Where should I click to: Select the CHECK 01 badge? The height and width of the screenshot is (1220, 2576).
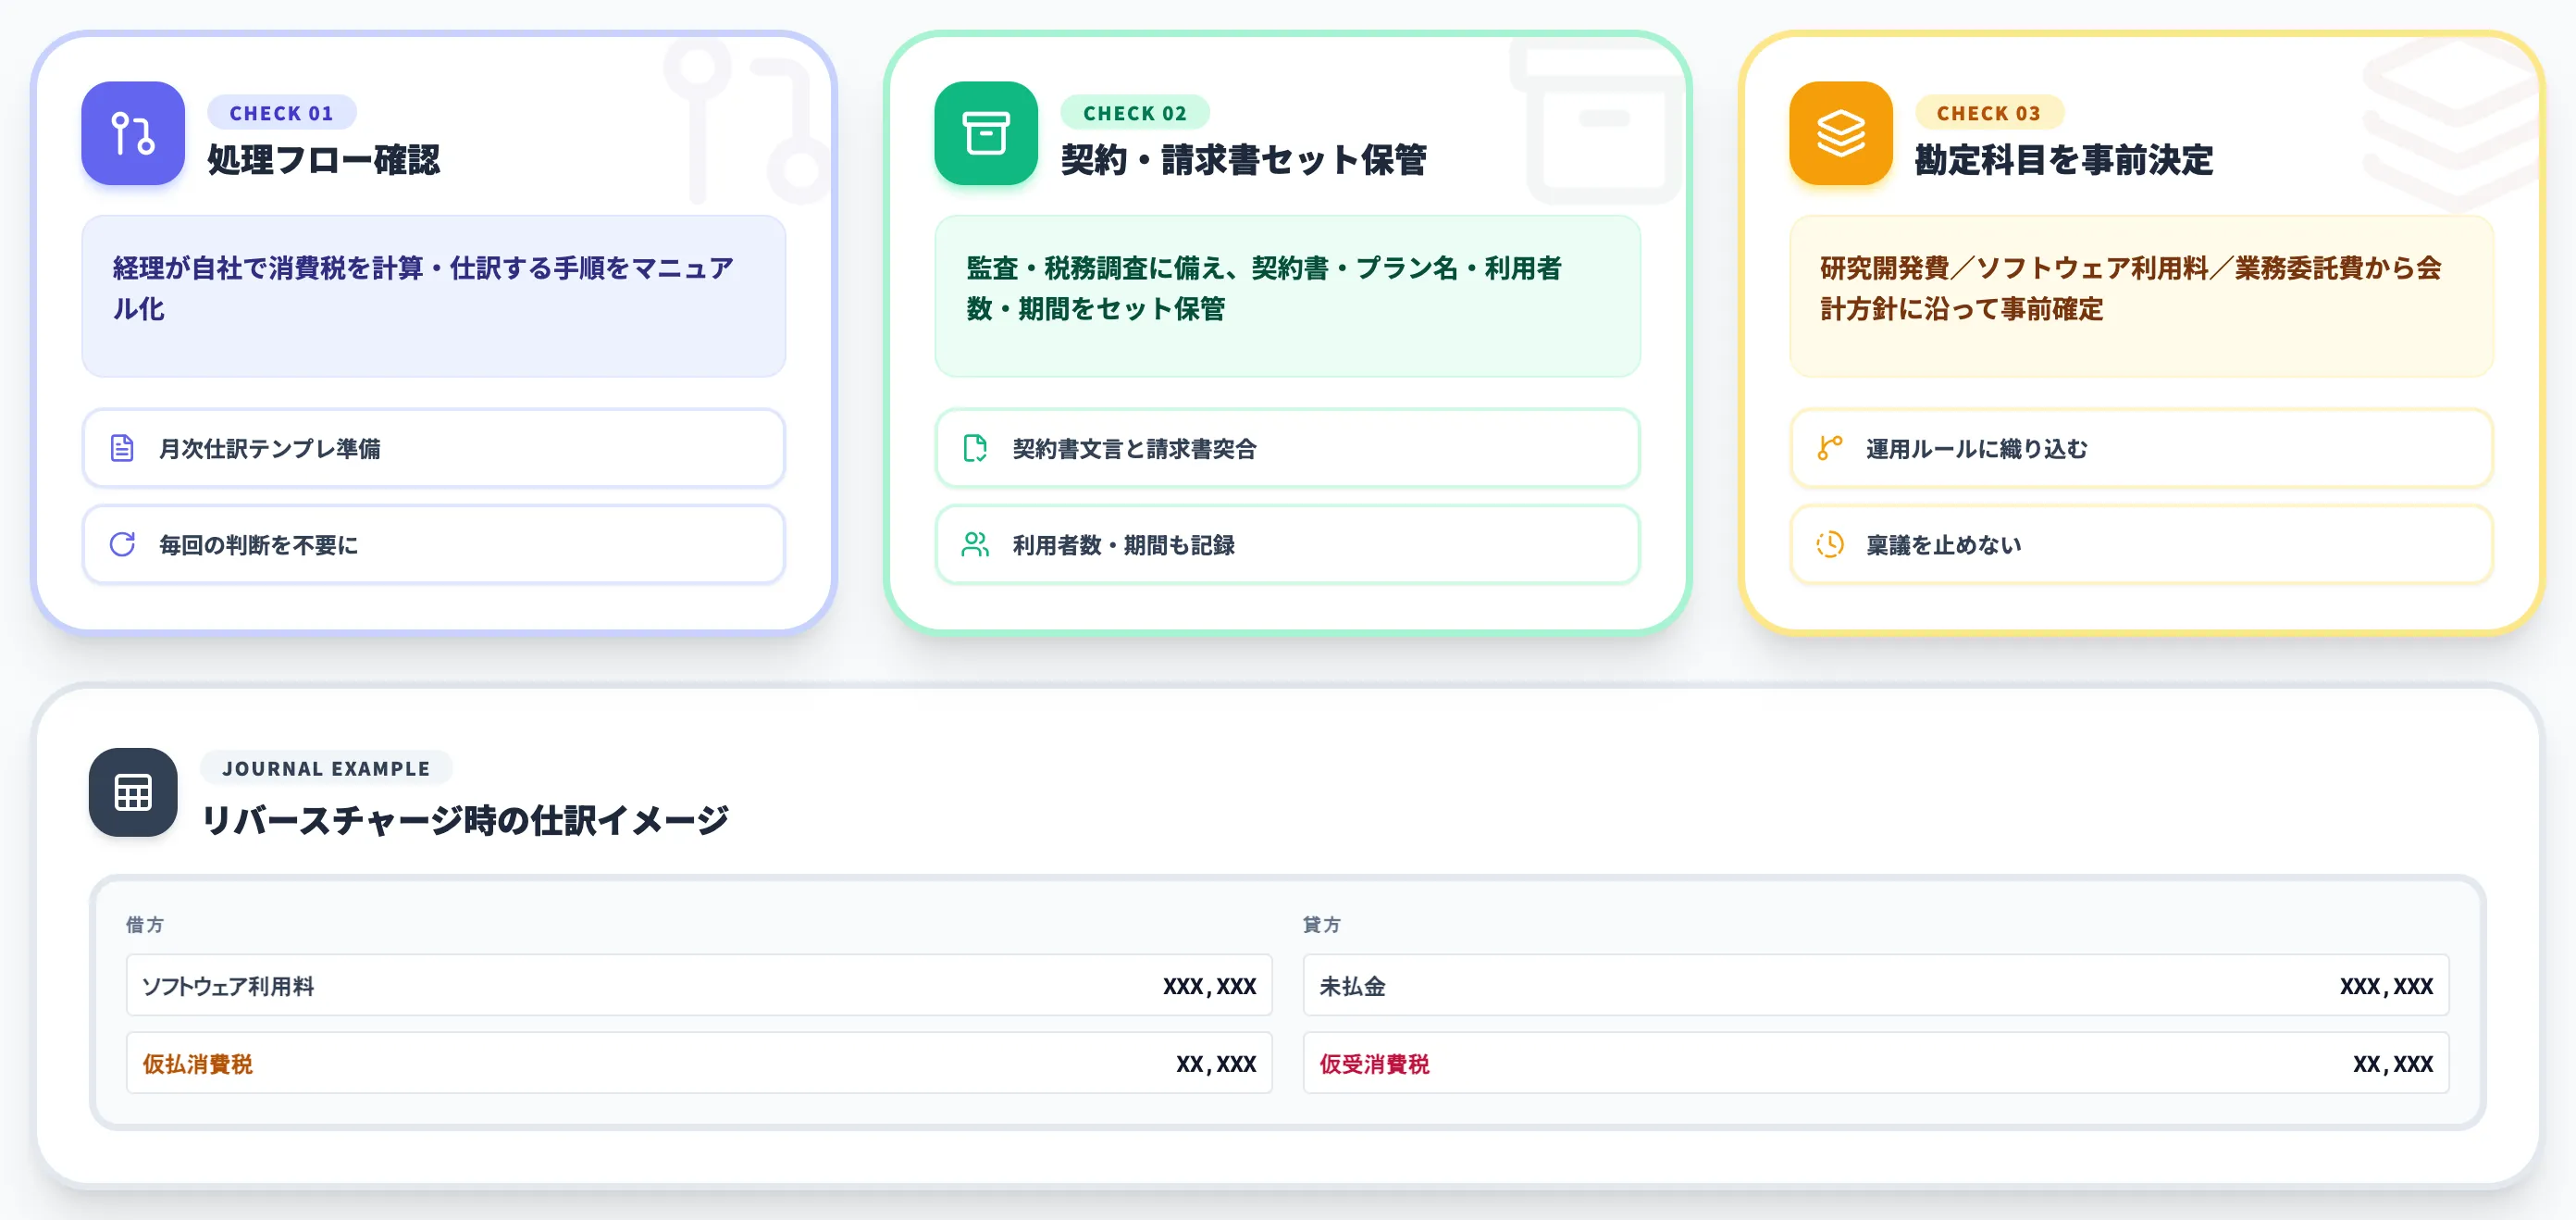(282, 113)
